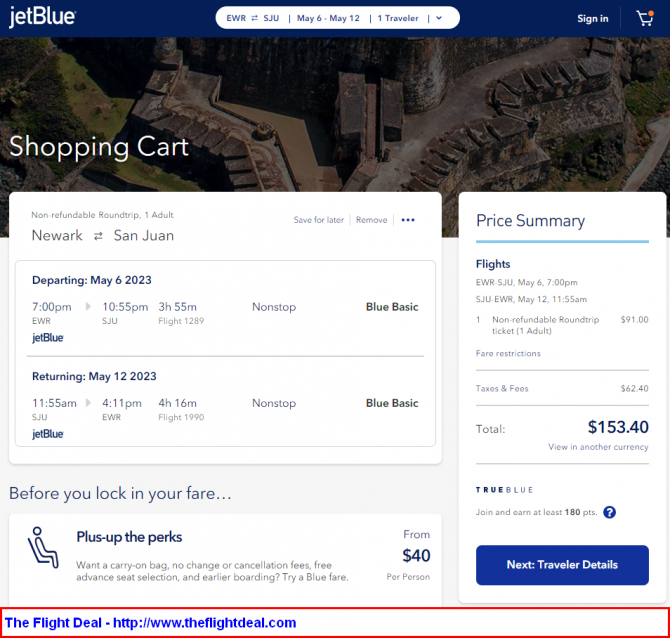This screenshot has height=638, width=670.
Task: Click the TrueBlue points help question mark
Action: click(609, 512)
